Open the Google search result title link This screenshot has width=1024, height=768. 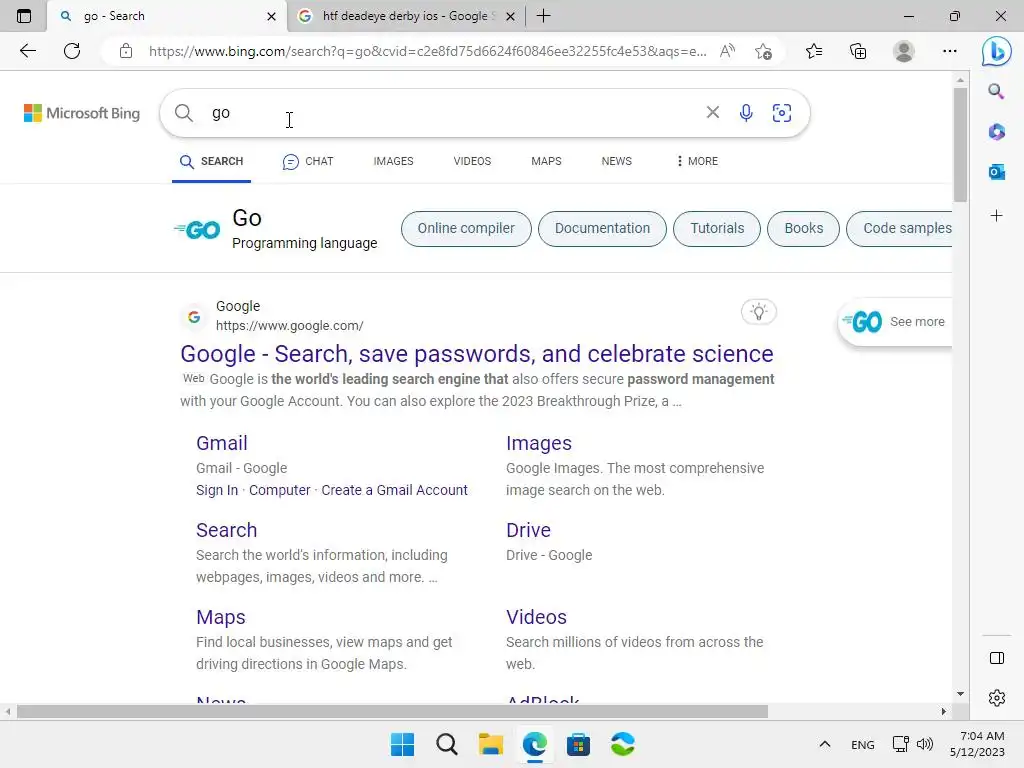(477, 353)
